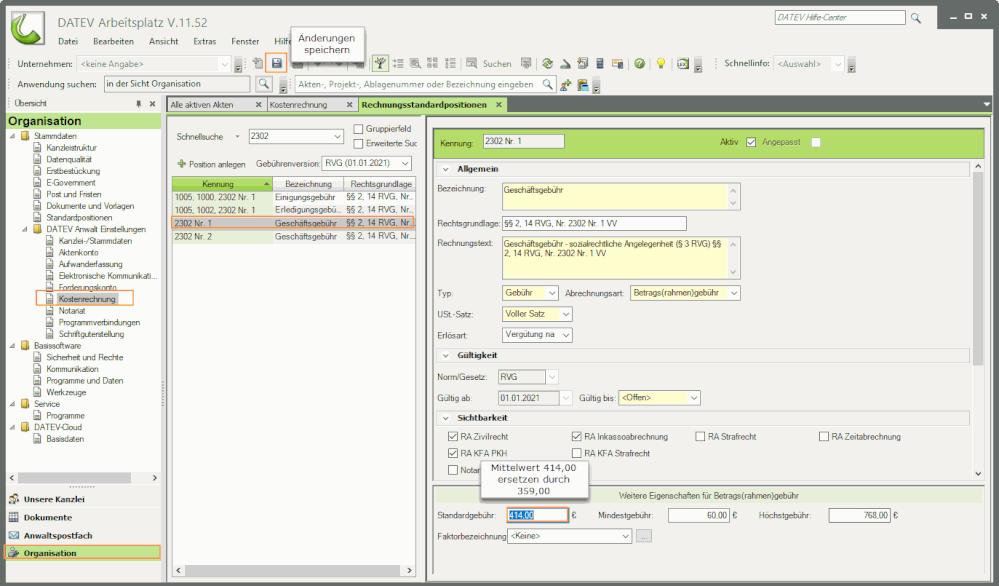Screen dimensions: 999x586
Task: Click the documents copy icon before the calculator
Action: click(582, 63)
